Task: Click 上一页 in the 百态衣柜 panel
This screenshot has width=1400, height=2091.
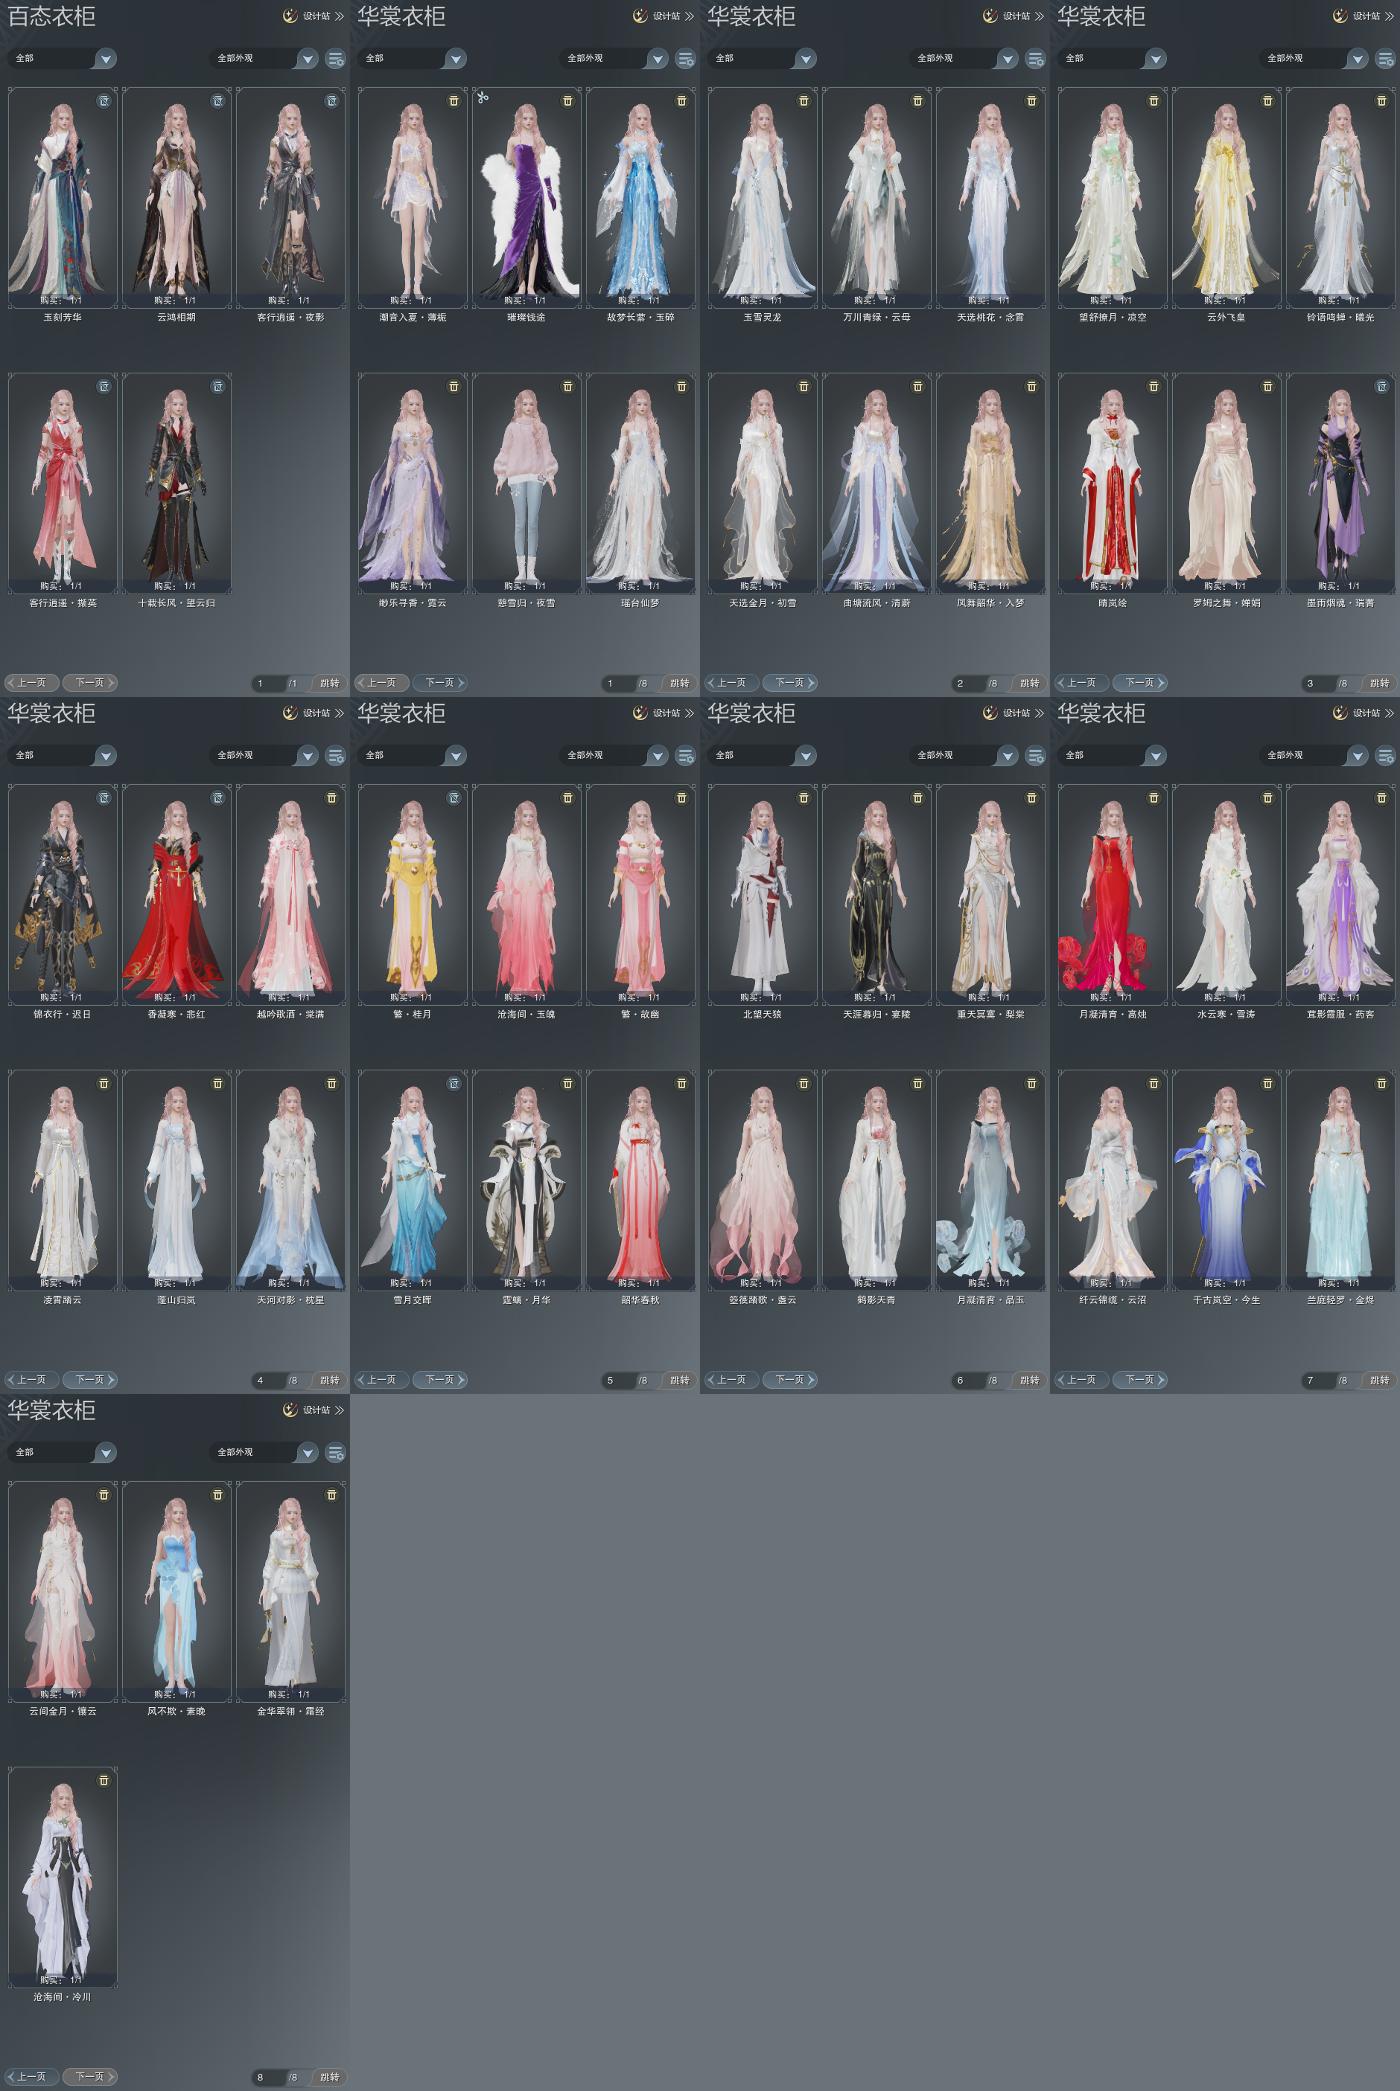Action: click(x=31, y=683)
